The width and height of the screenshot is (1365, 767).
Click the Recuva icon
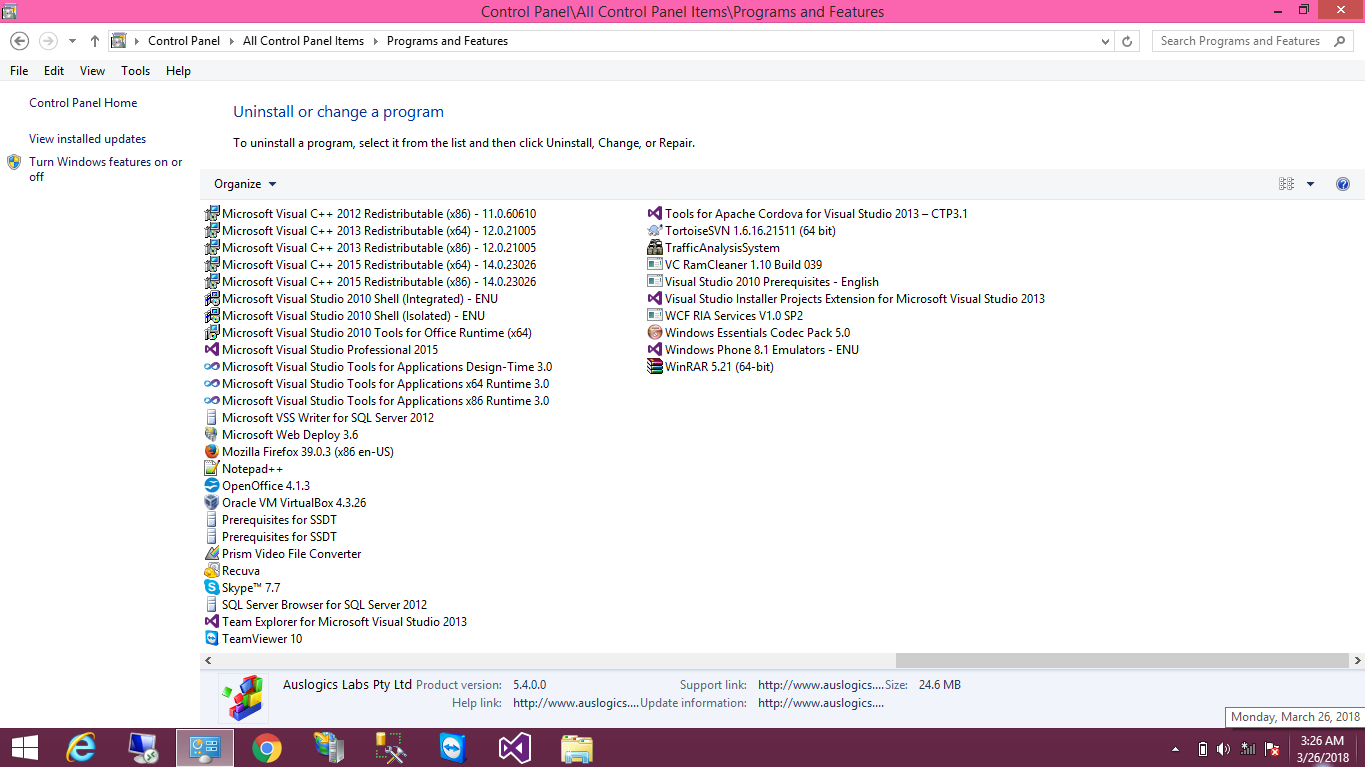point(211,571)
